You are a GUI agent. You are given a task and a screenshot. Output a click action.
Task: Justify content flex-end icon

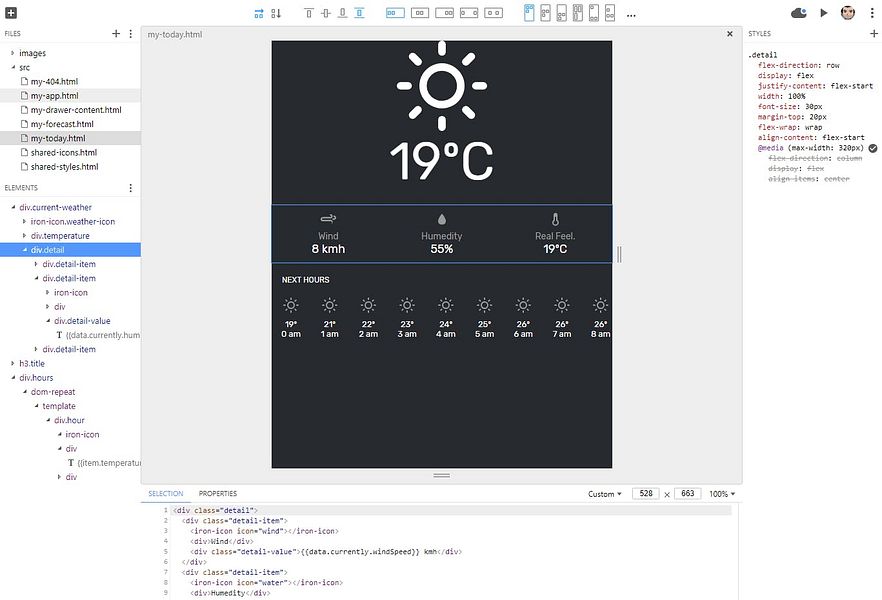444,13
